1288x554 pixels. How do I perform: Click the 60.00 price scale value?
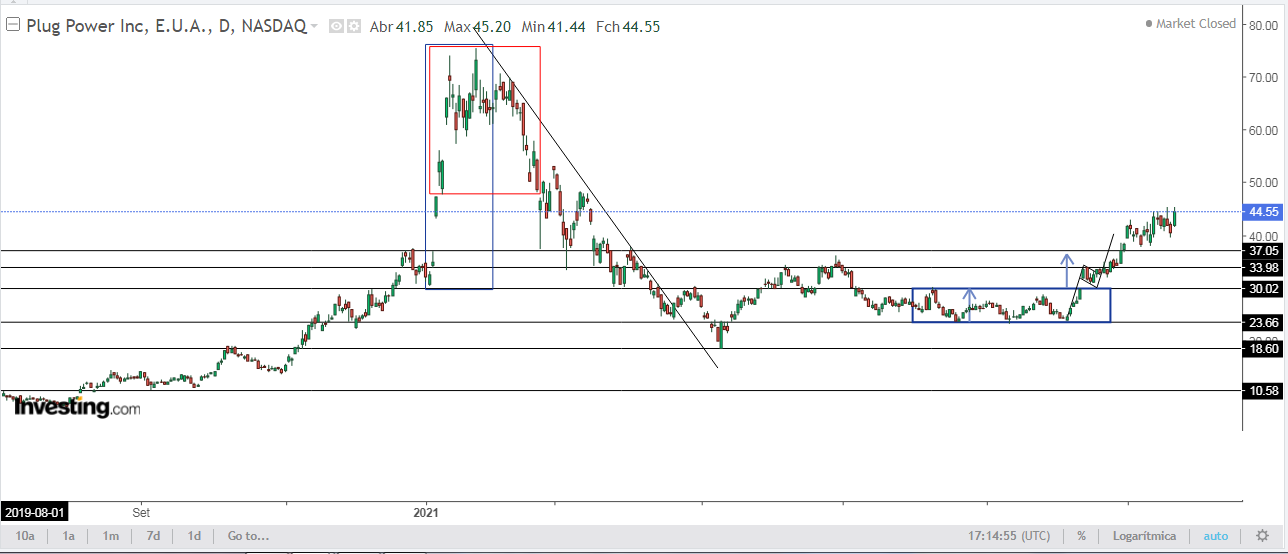coord(1264,130)
